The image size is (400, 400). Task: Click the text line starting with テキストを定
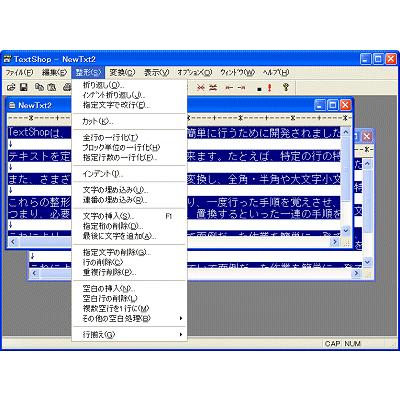pos(39,156)
